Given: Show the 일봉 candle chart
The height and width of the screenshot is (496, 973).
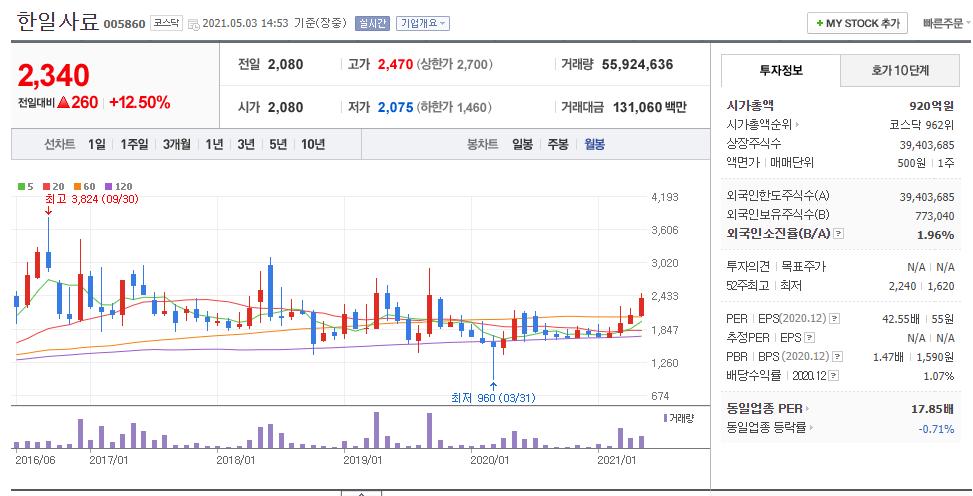Looking at the screenshot, I should coord(522,144).
